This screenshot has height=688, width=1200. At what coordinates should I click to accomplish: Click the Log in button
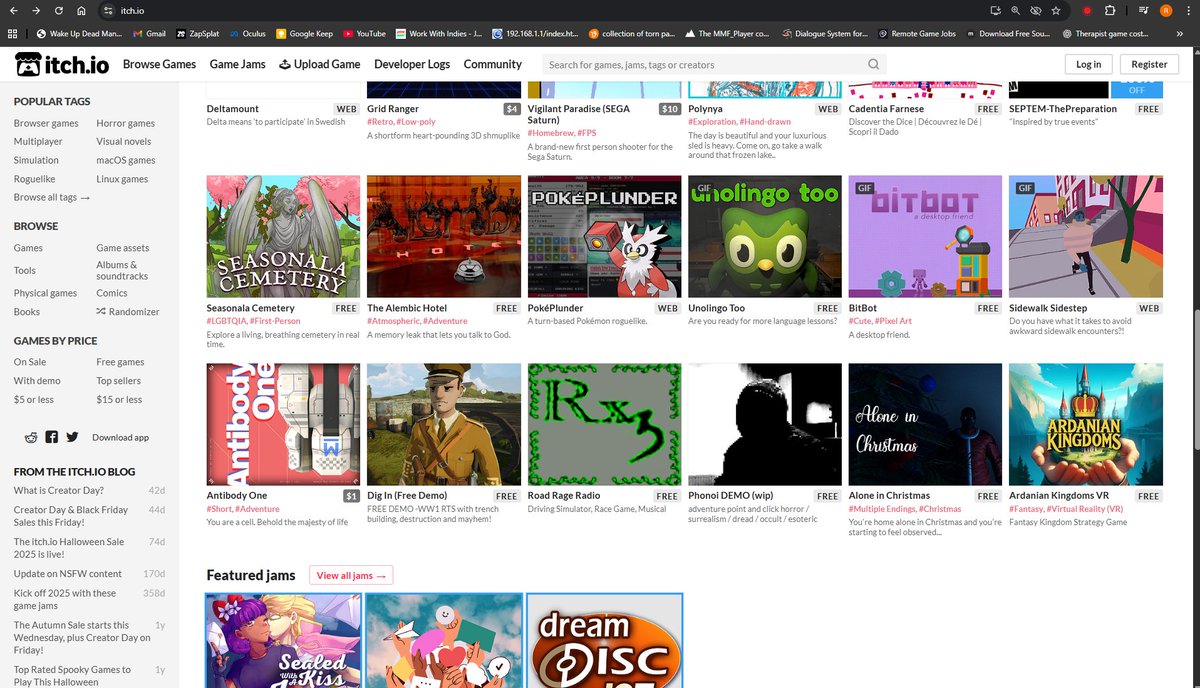pos(1089,64)
